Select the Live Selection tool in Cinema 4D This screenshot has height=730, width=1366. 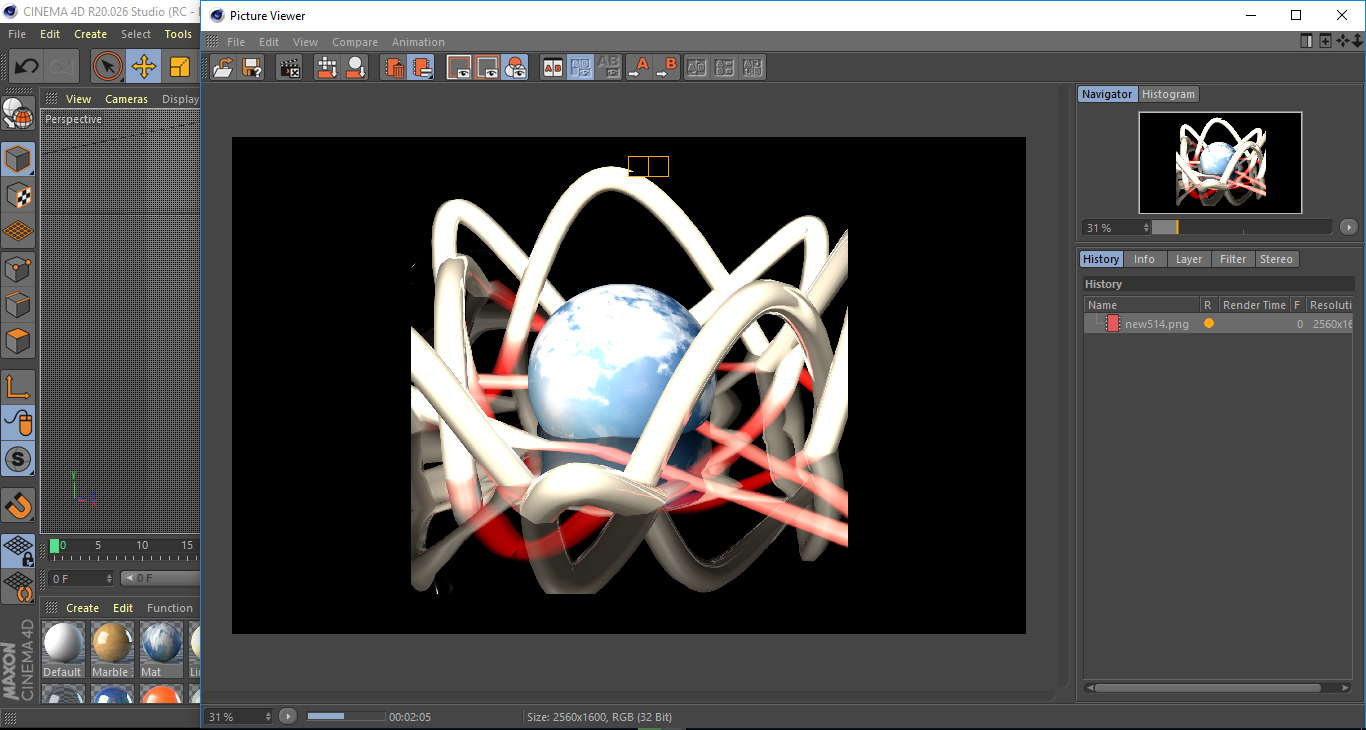click(x=108, y=67)
